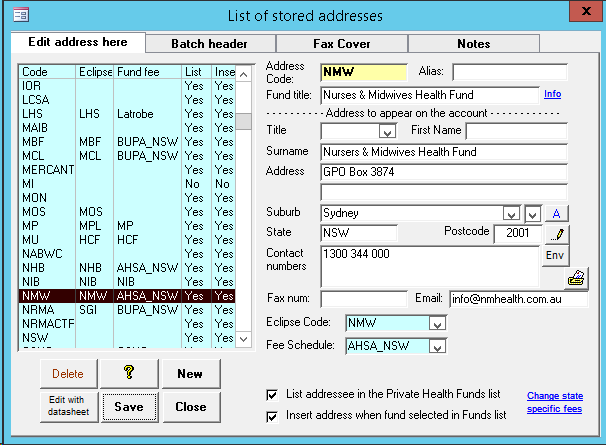Click the Email field
The image size is (606, 445).
pos(518,299)
